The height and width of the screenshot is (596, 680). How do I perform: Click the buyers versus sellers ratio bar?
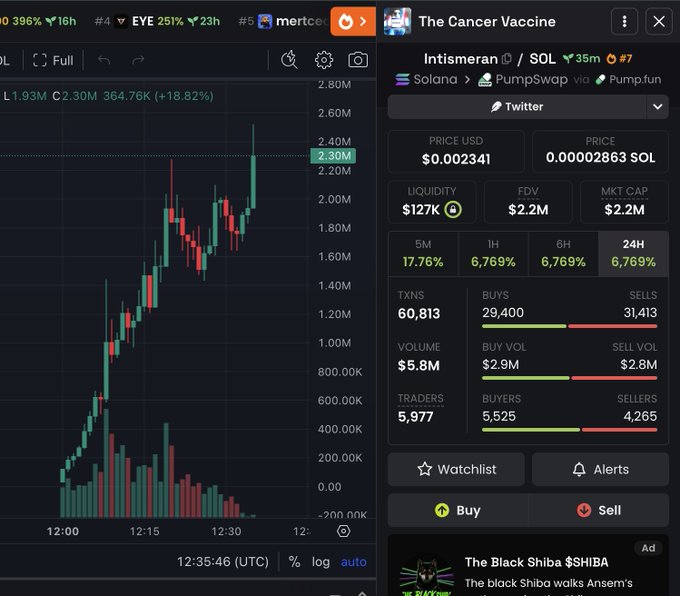569,430
